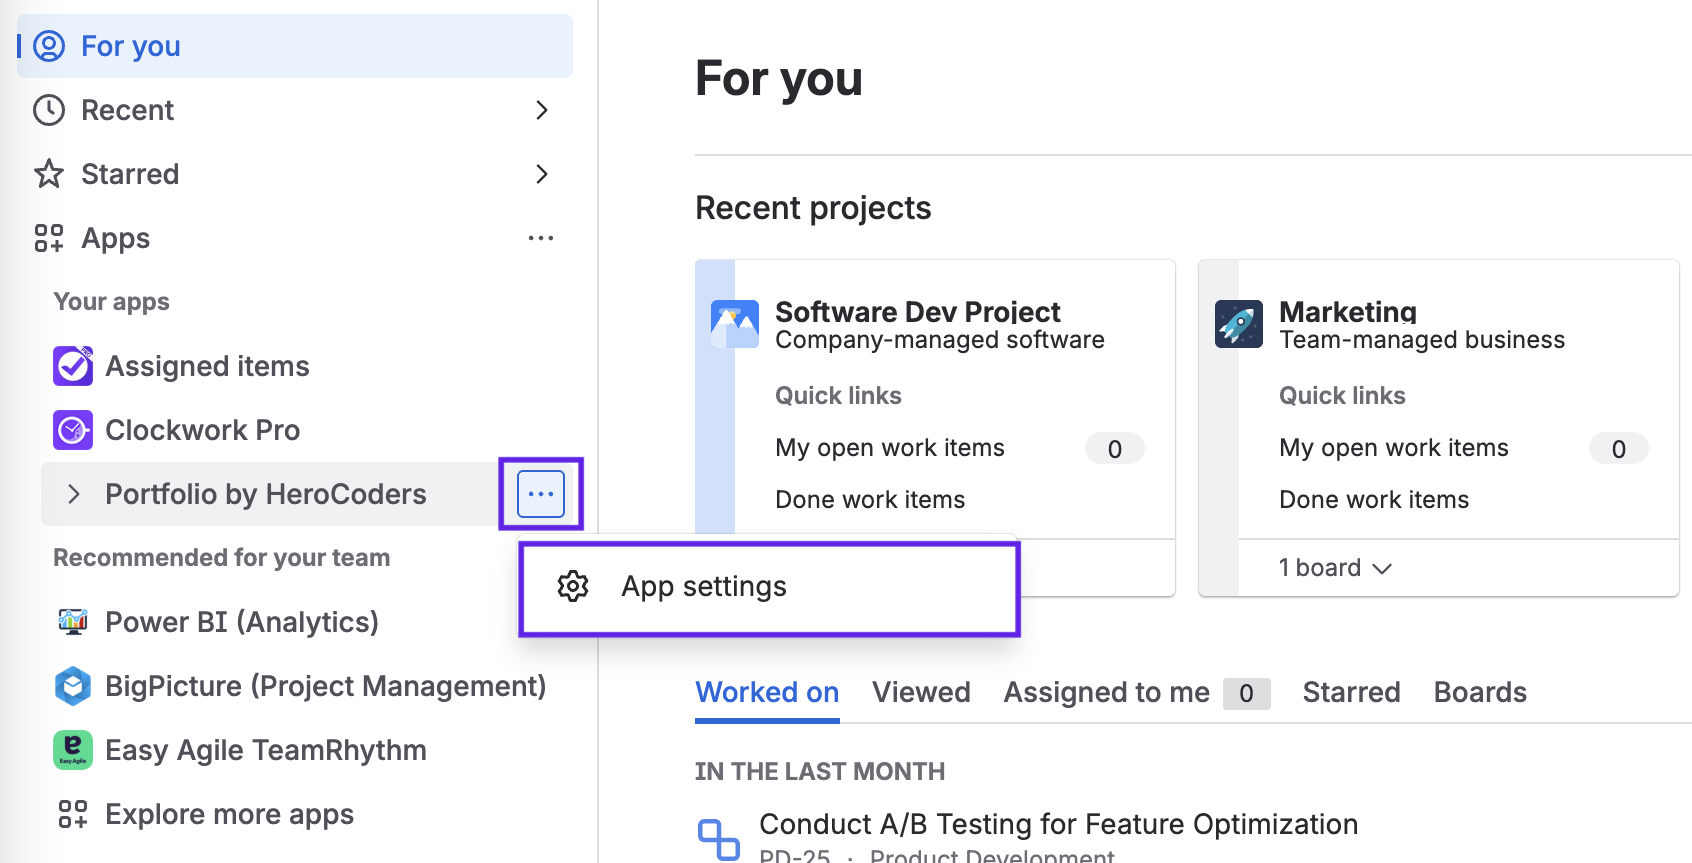
Task: Click the Explore more apps grid icon
Action: [x=73, y=814]
